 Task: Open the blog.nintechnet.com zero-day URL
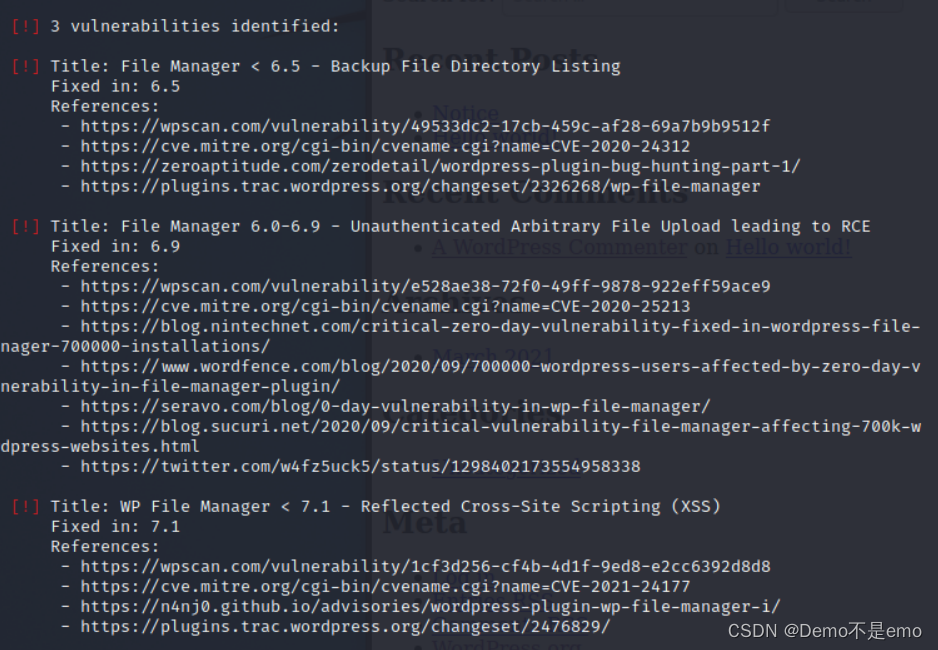click(x=500, y=326)
